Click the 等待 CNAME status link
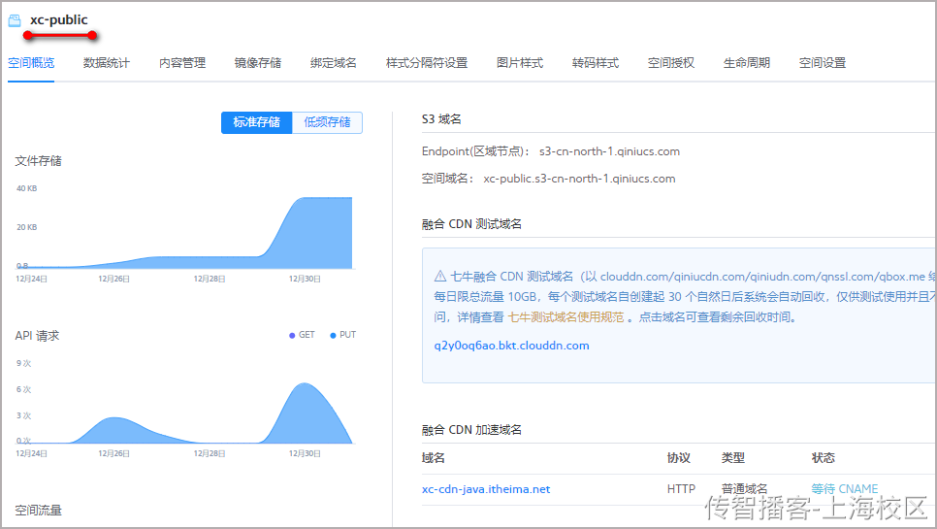937x529 pixels. point(844,489)
